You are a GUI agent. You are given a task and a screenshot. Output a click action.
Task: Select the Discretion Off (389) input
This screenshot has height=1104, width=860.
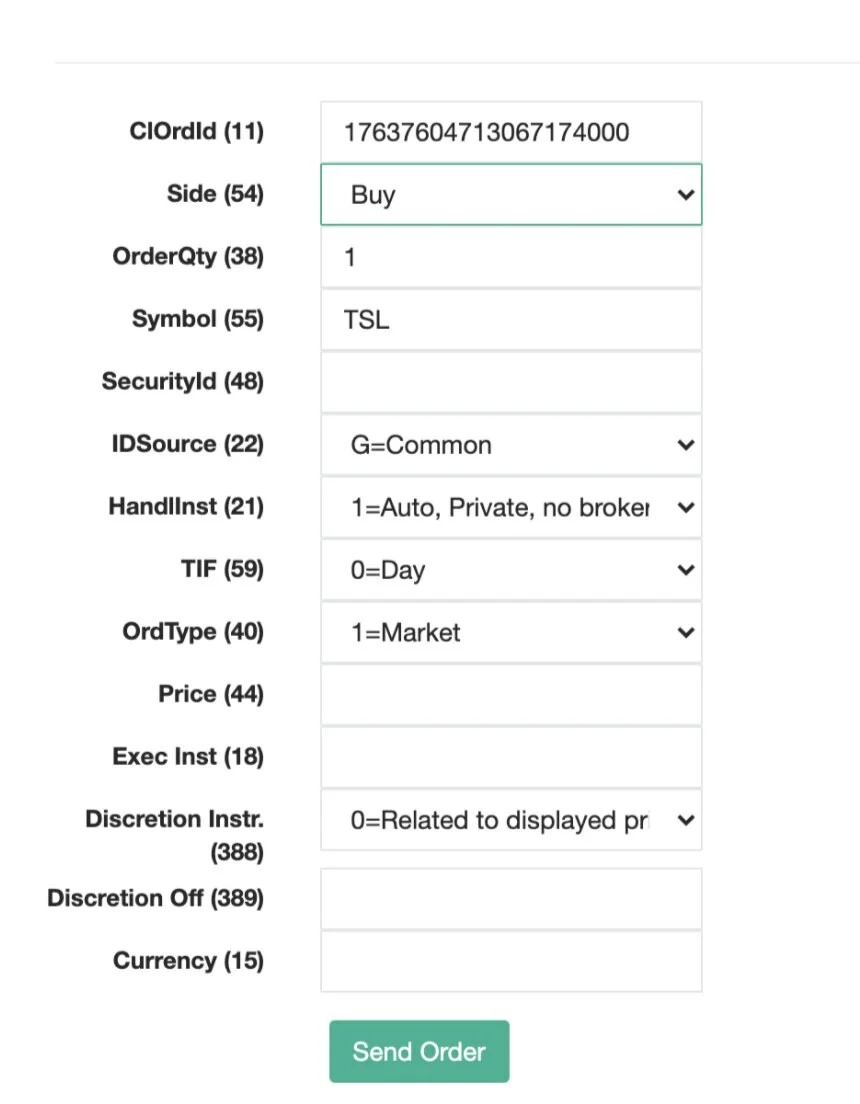(x=511, y=898)
